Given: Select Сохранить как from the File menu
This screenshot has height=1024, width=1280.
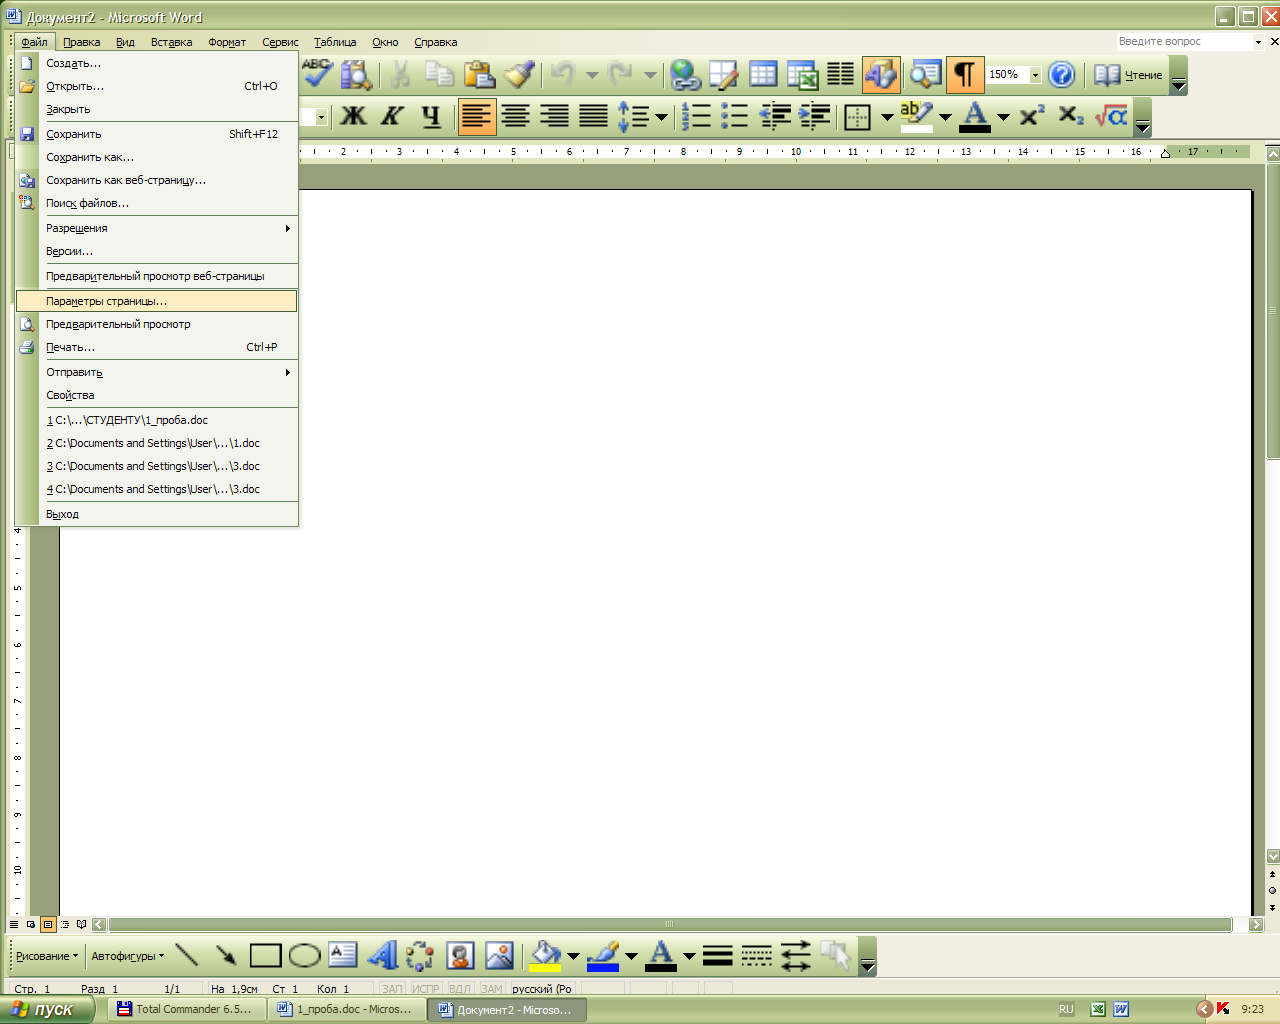Looking at the screenshot, I should click(157, 157).
